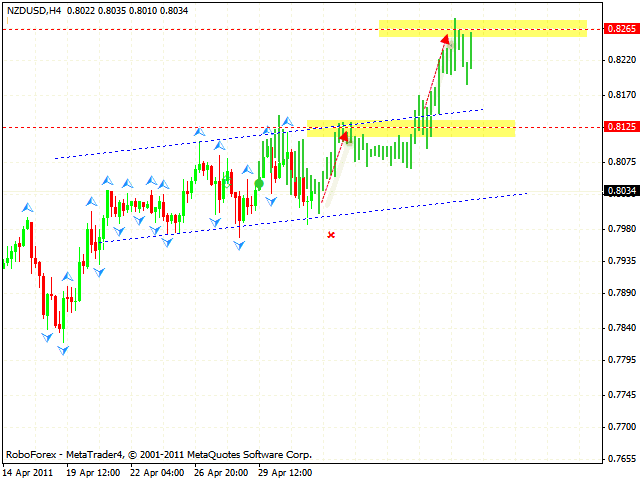Click the 26 Apr 20:00 time label
The image size is (640, 480).
pyautogui.click(x=221, y=471)
